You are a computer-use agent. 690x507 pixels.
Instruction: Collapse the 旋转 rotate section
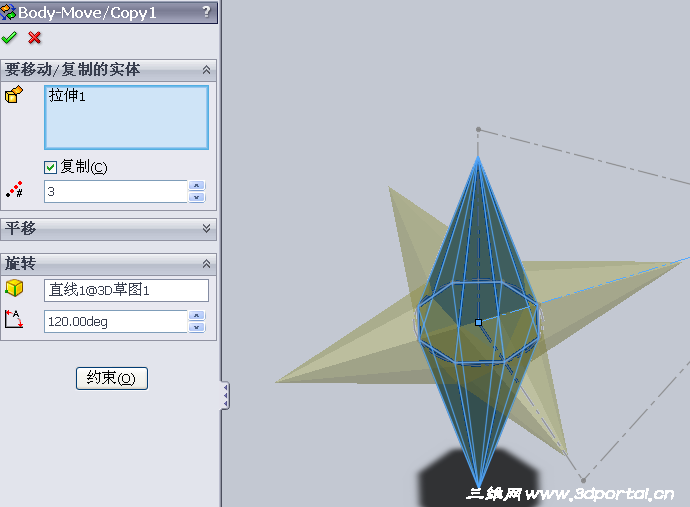tap(206, 264)
